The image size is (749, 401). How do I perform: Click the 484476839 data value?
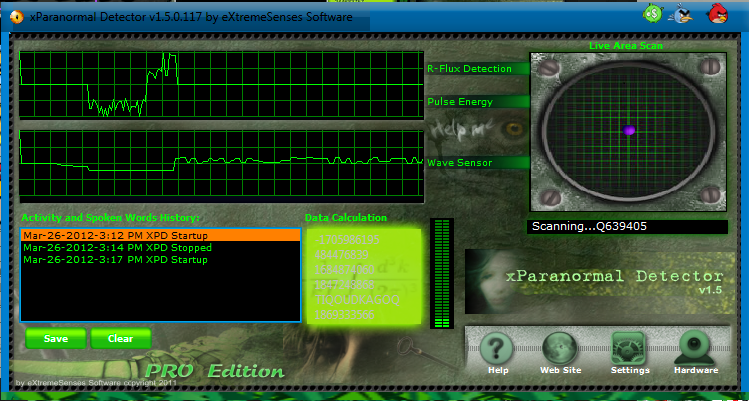pyautogui.click(x=341, y=254)
